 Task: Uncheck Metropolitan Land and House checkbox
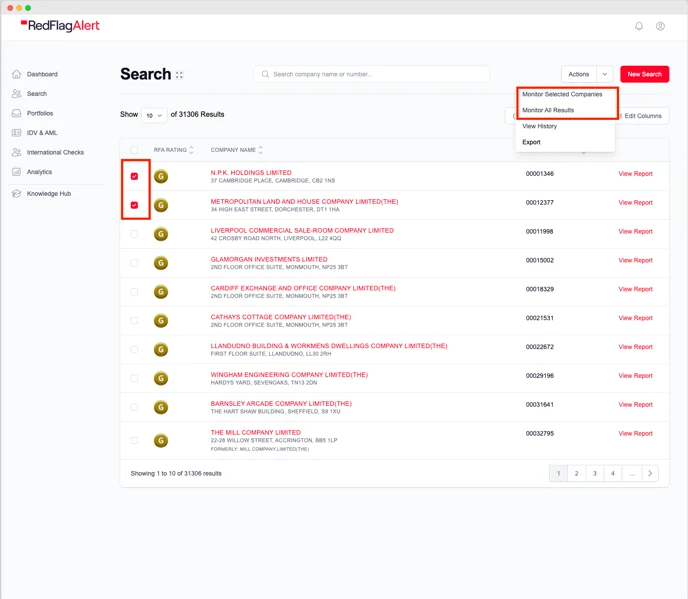coord(134,205)
